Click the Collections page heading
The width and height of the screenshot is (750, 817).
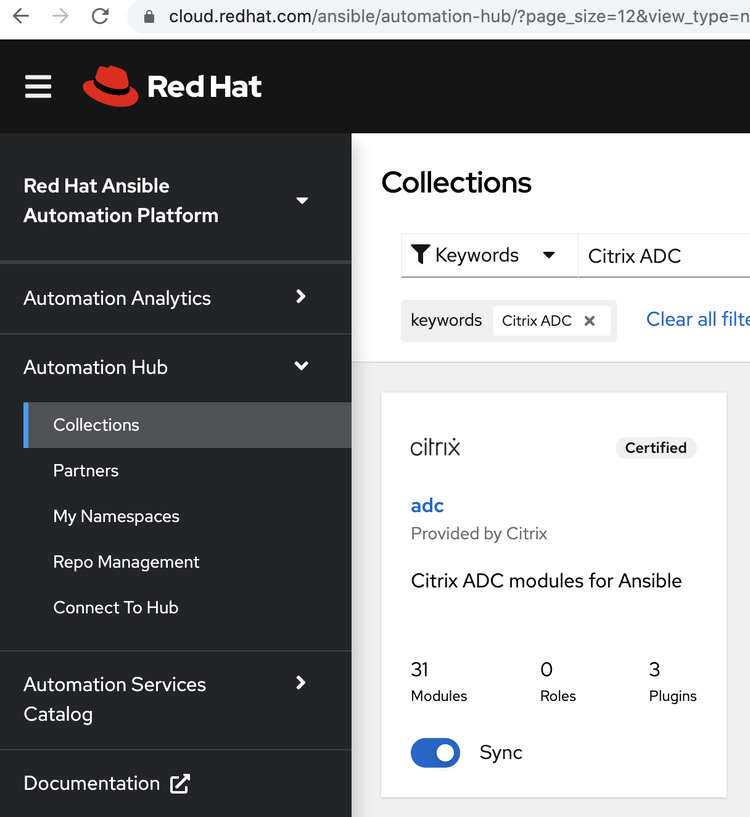(x=456, y=182)
